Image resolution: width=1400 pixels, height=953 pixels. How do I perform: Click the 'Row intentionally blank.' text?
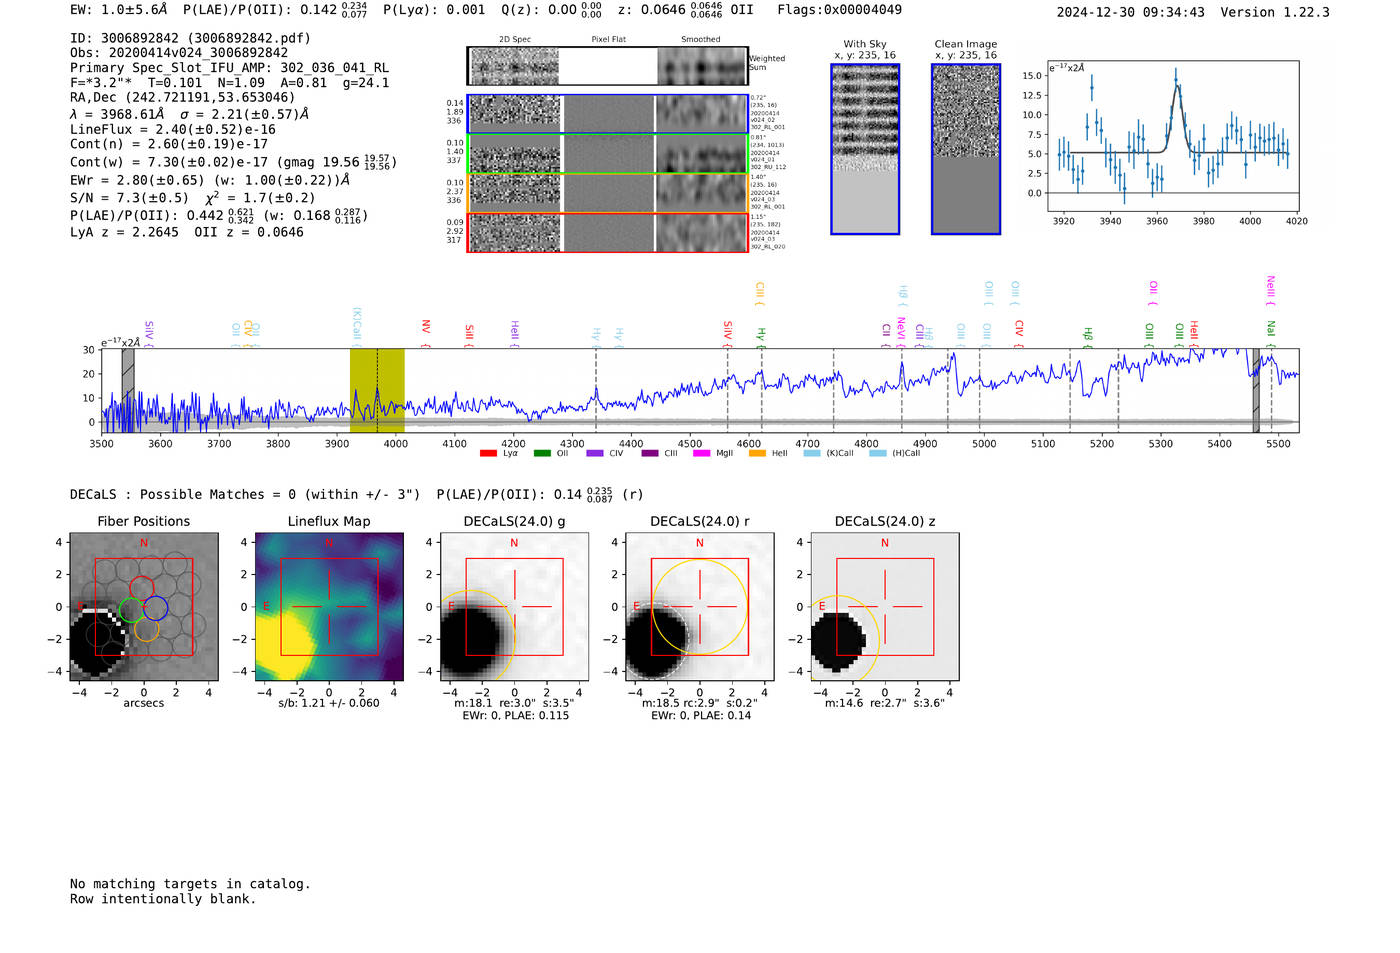point(163,899)
